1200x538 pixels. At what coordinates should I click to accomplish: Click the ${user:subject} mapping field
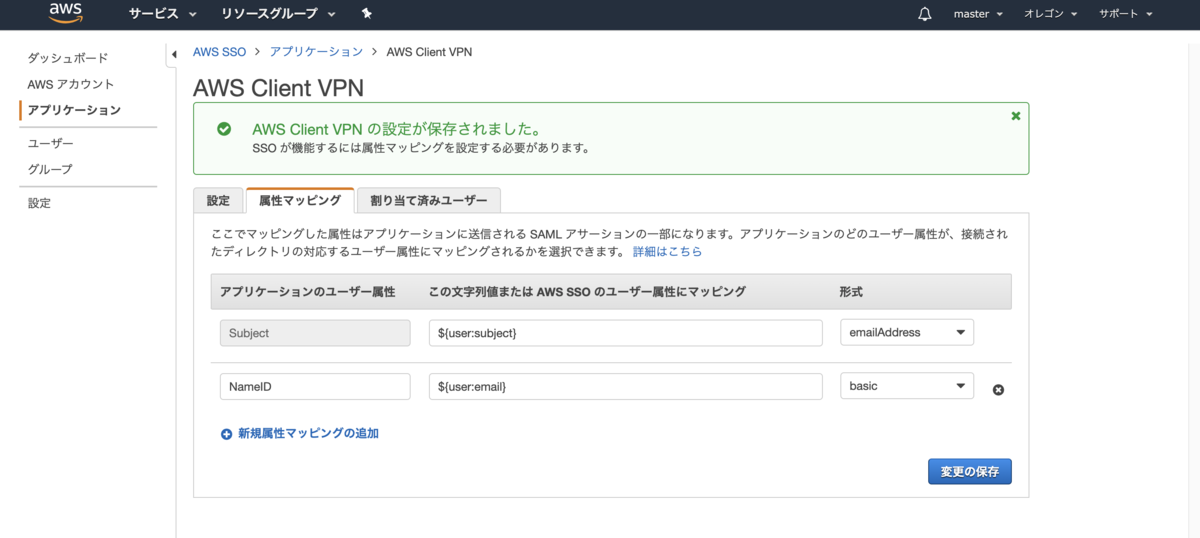tap(625, 333)
